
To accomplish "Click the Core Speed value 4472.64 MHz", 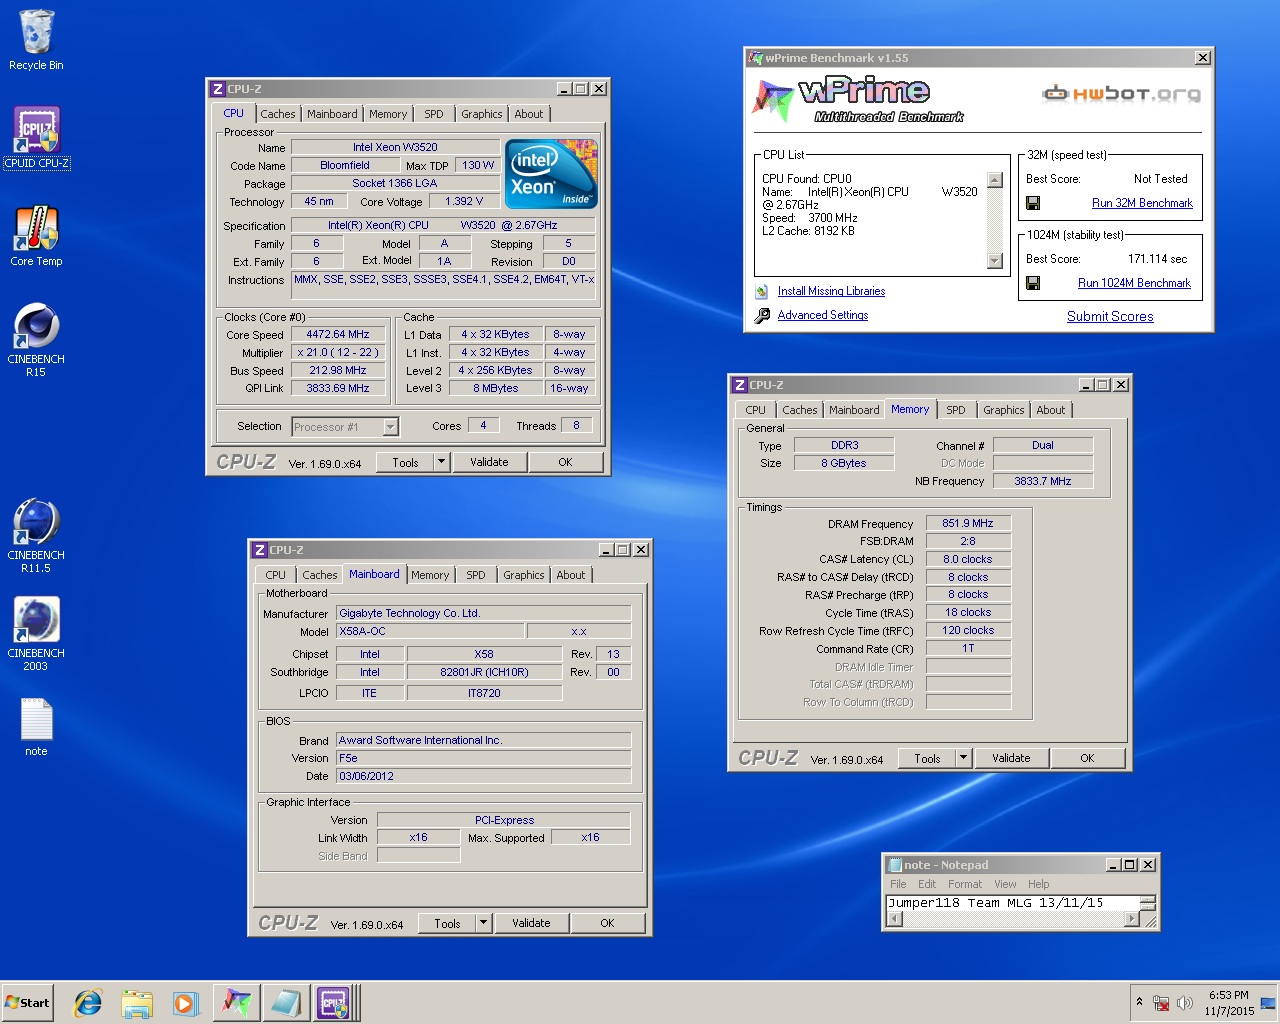I will pyautogui.click(x=338, y=335).
